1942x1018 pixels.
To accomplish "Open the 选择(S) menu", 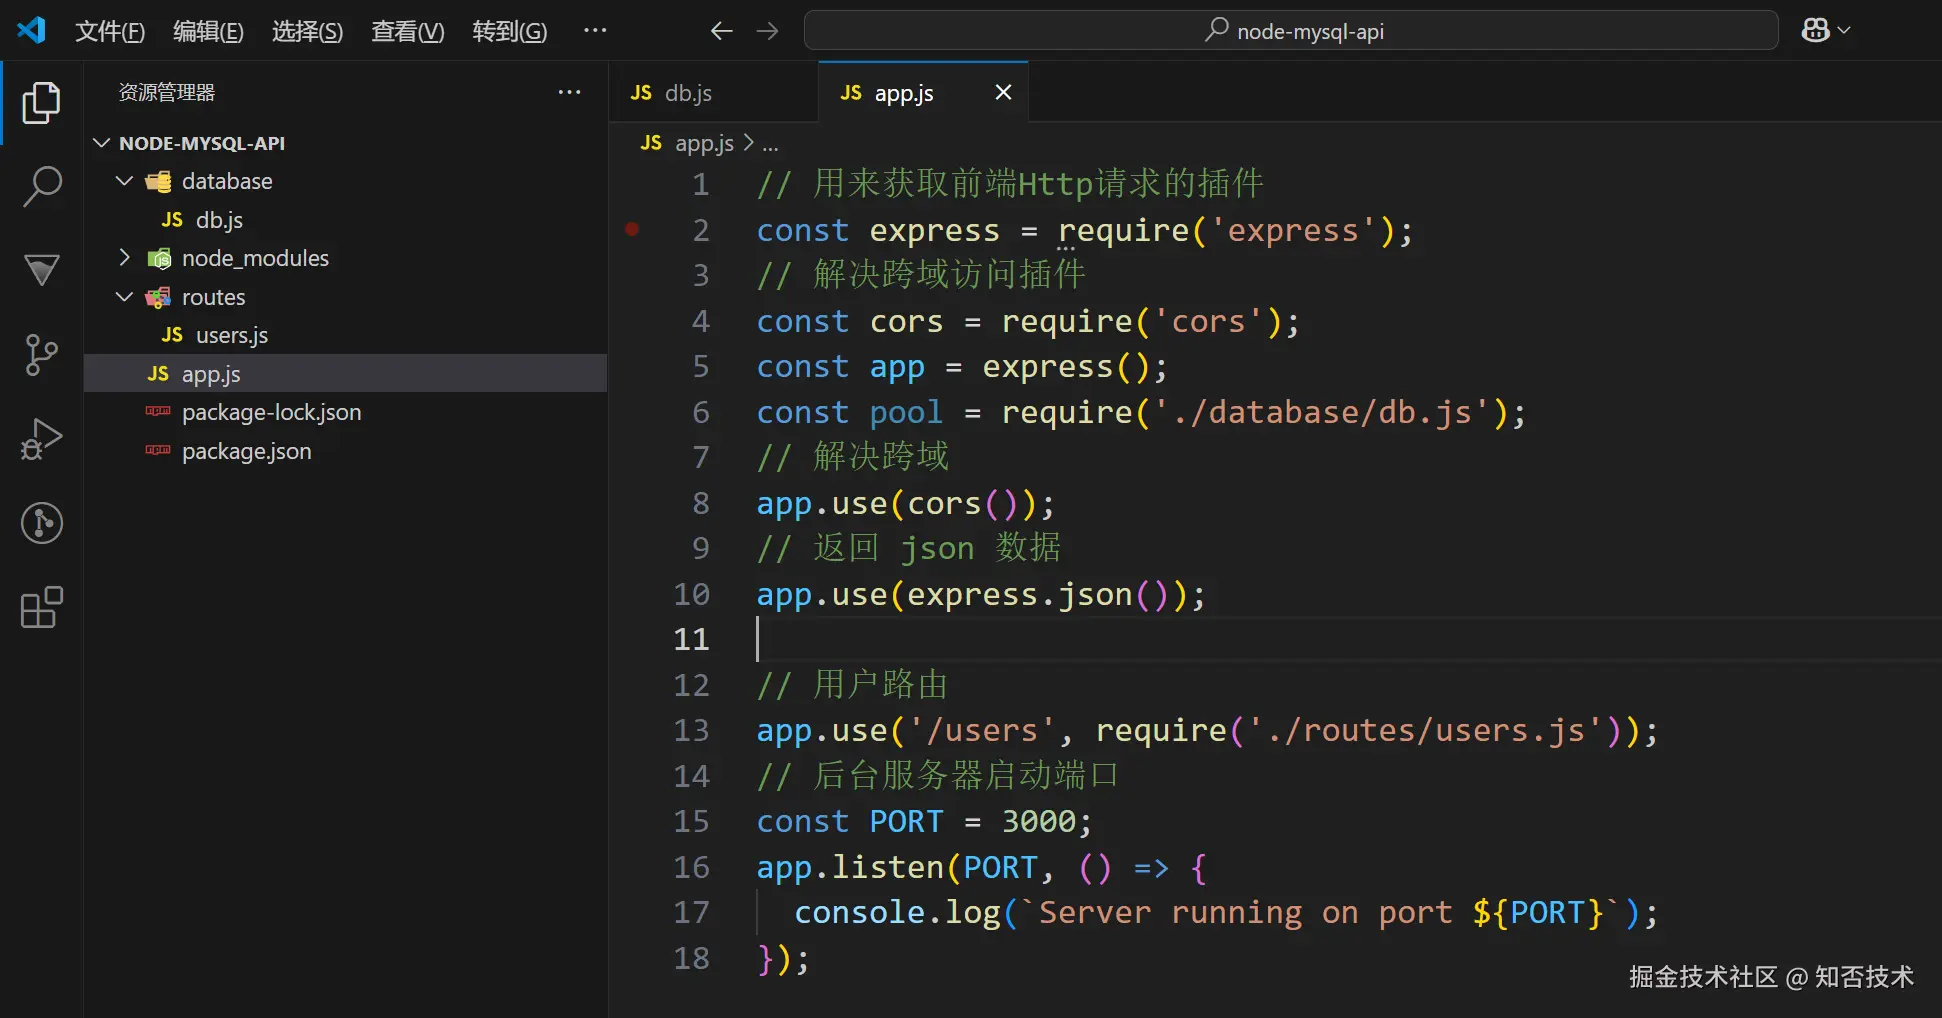I will tap(307, 31).
